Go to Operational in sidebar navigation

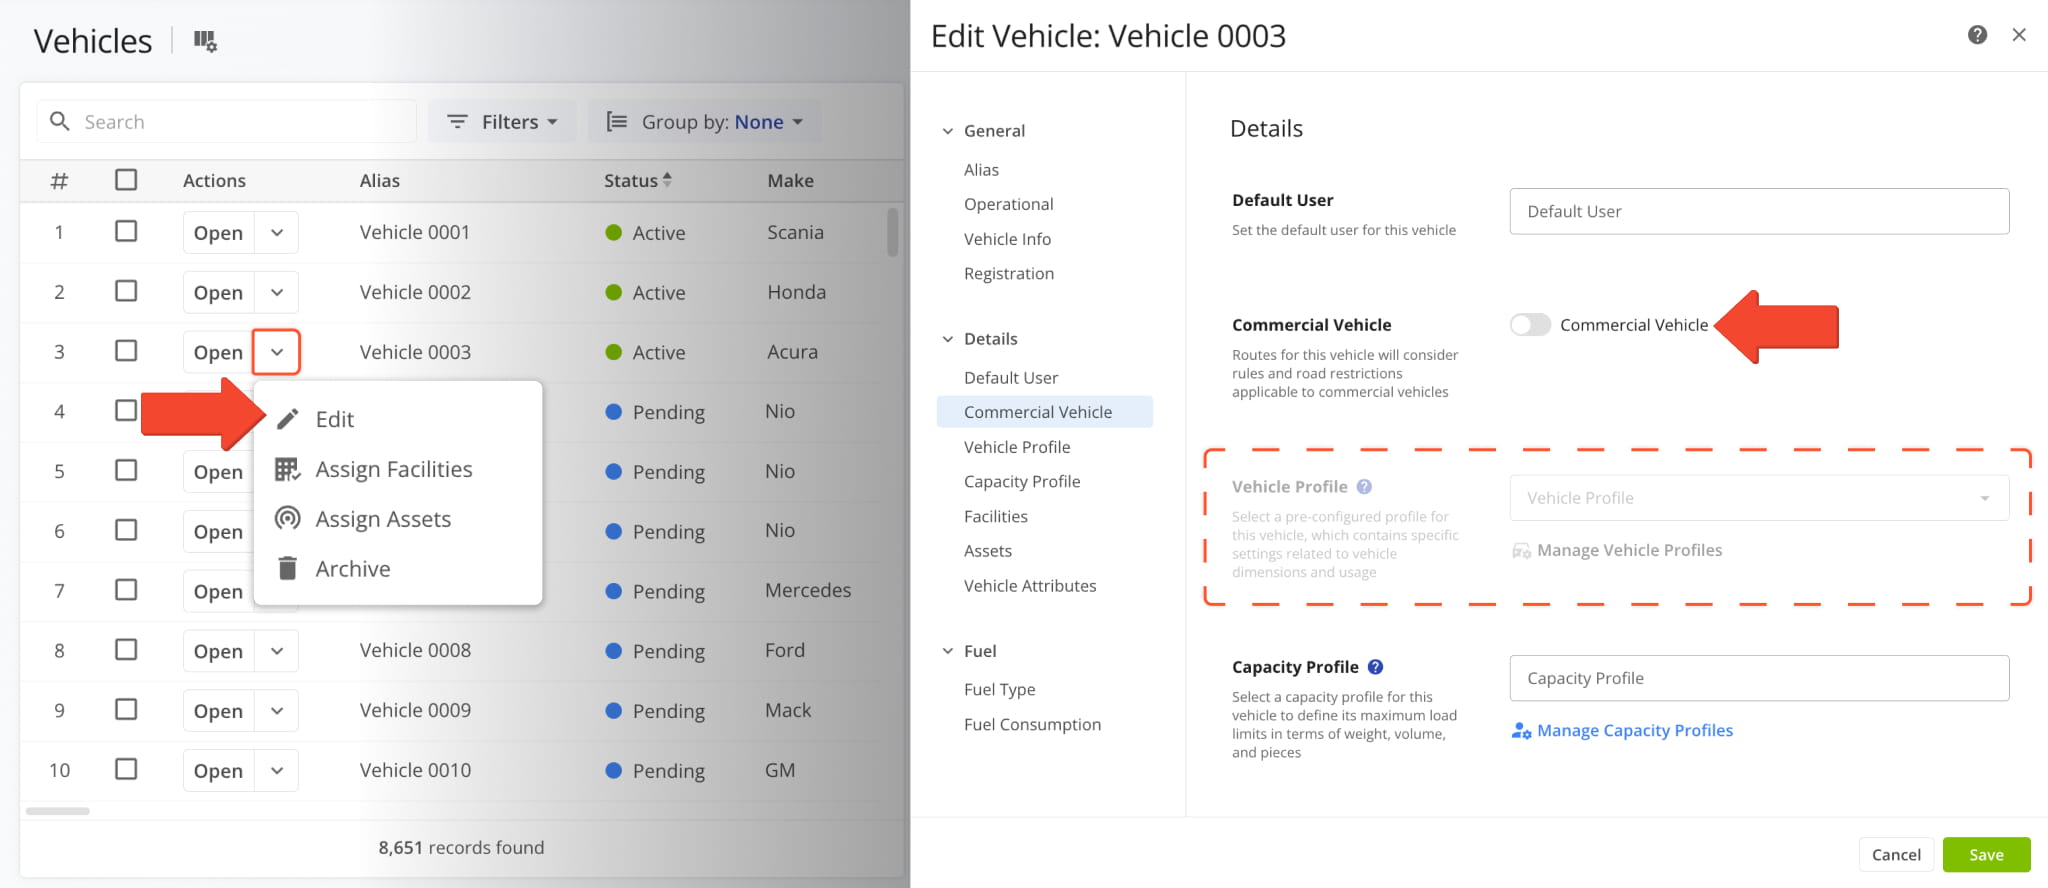point(1008,204)
